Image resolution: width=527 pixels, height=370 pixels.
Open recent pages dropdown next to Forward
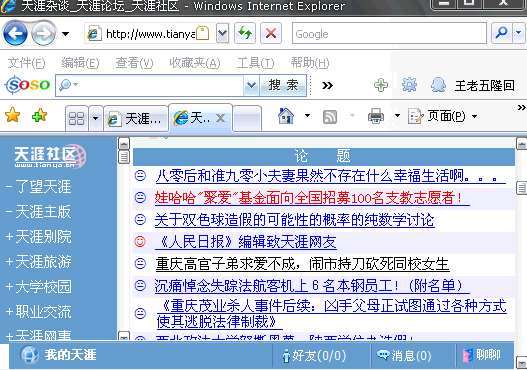pyautogui.click(x=66, y=34)
